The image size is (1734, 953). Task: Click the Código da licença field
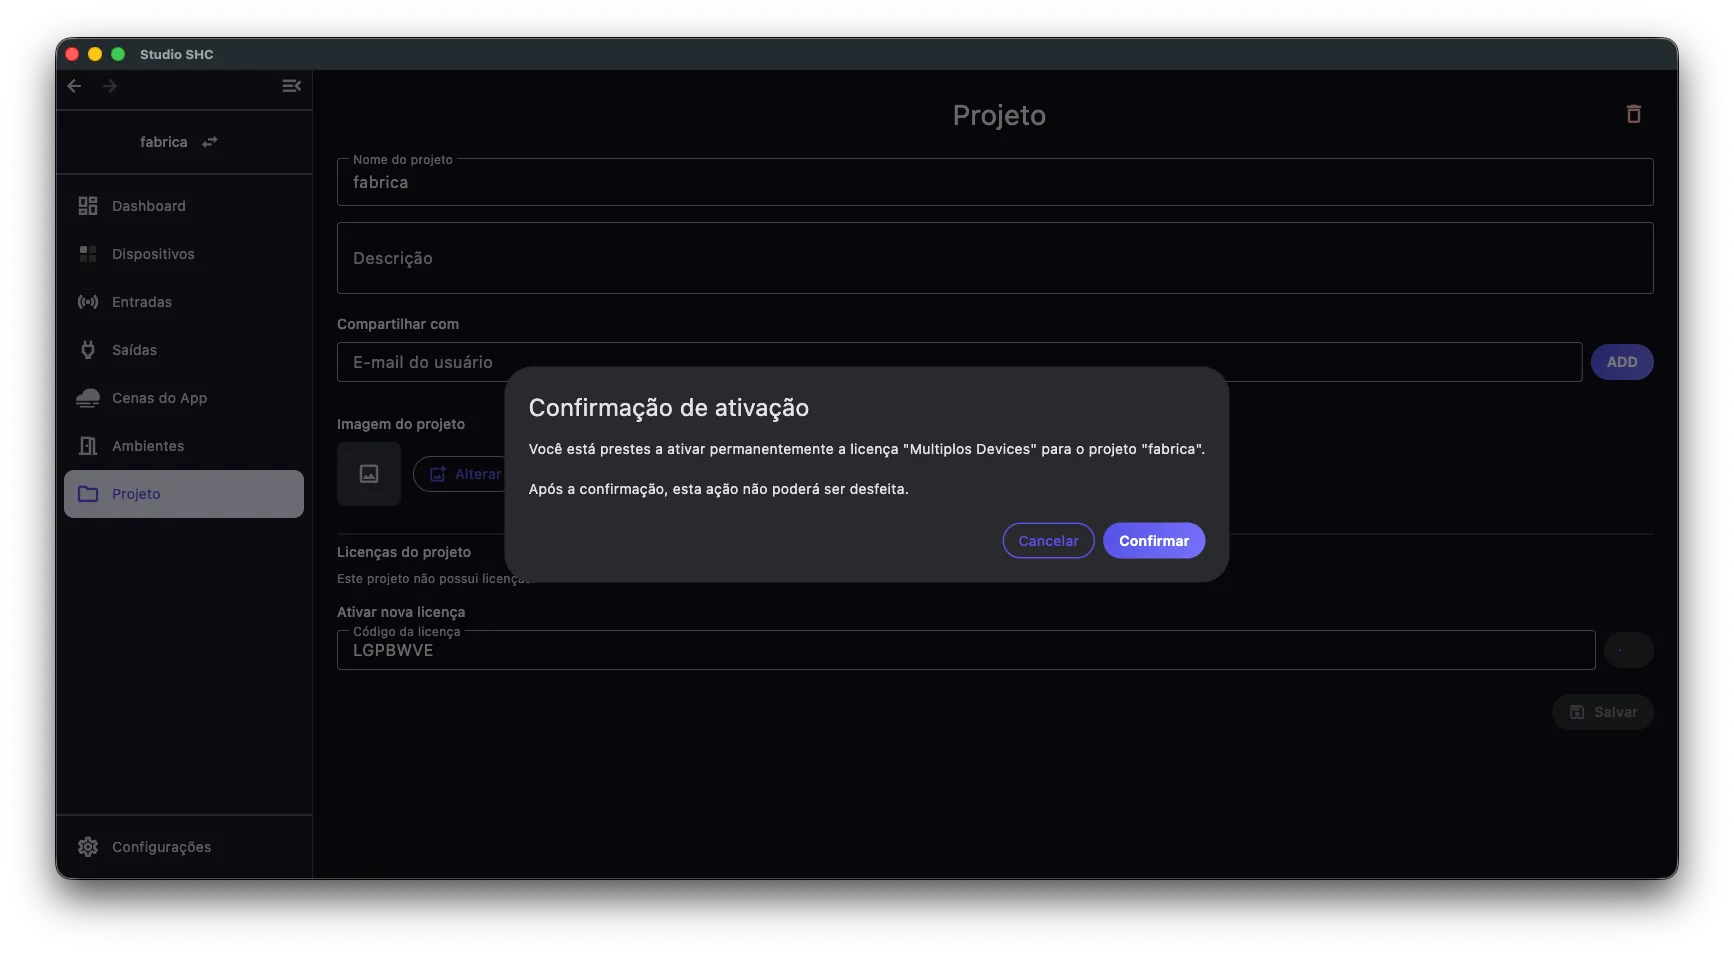point(966,650)
